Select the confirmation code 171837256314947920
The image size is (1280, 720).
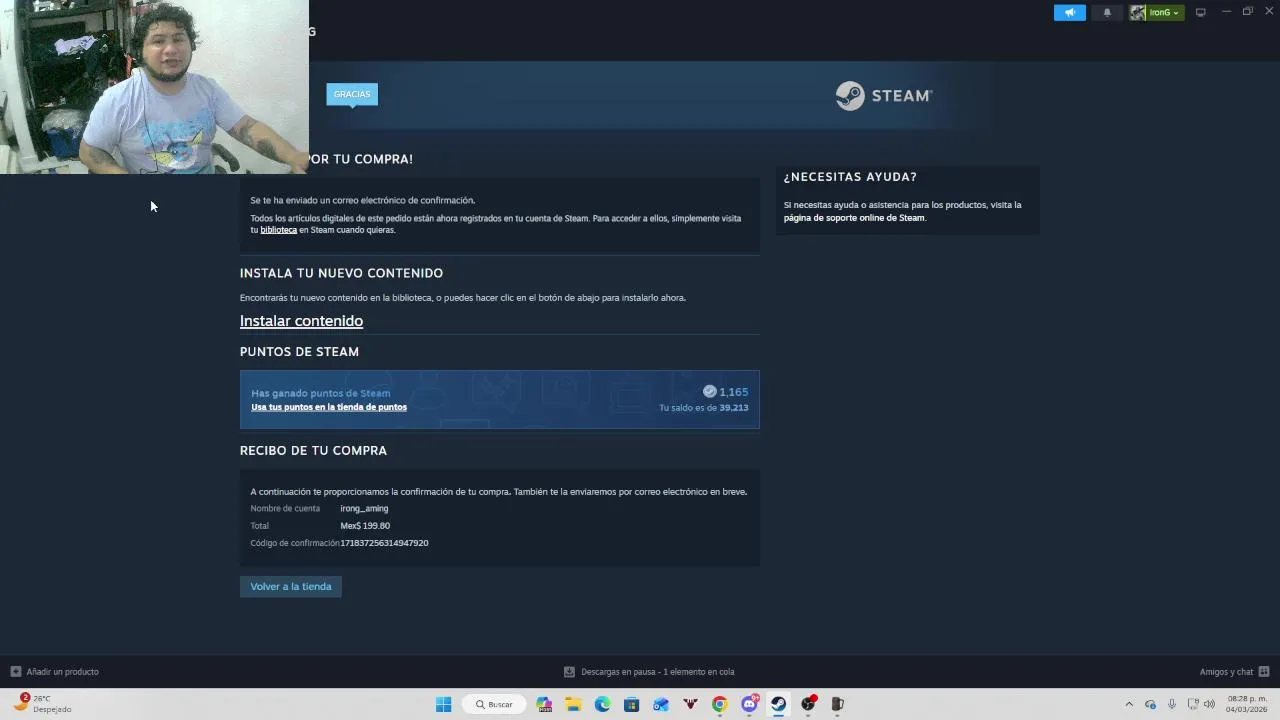click(384, 543)
